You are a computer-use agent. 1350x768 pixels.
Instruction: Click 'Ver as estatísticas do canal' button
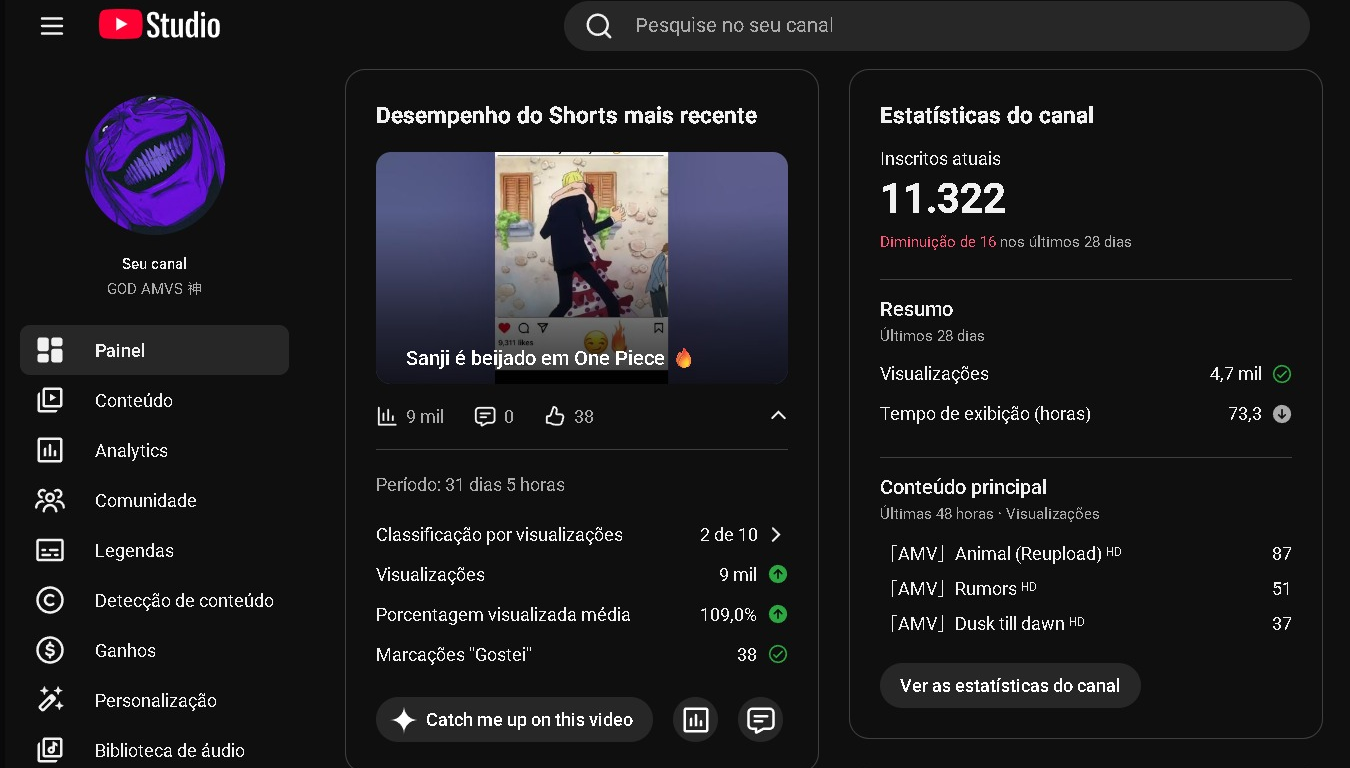click(1010, 686)
